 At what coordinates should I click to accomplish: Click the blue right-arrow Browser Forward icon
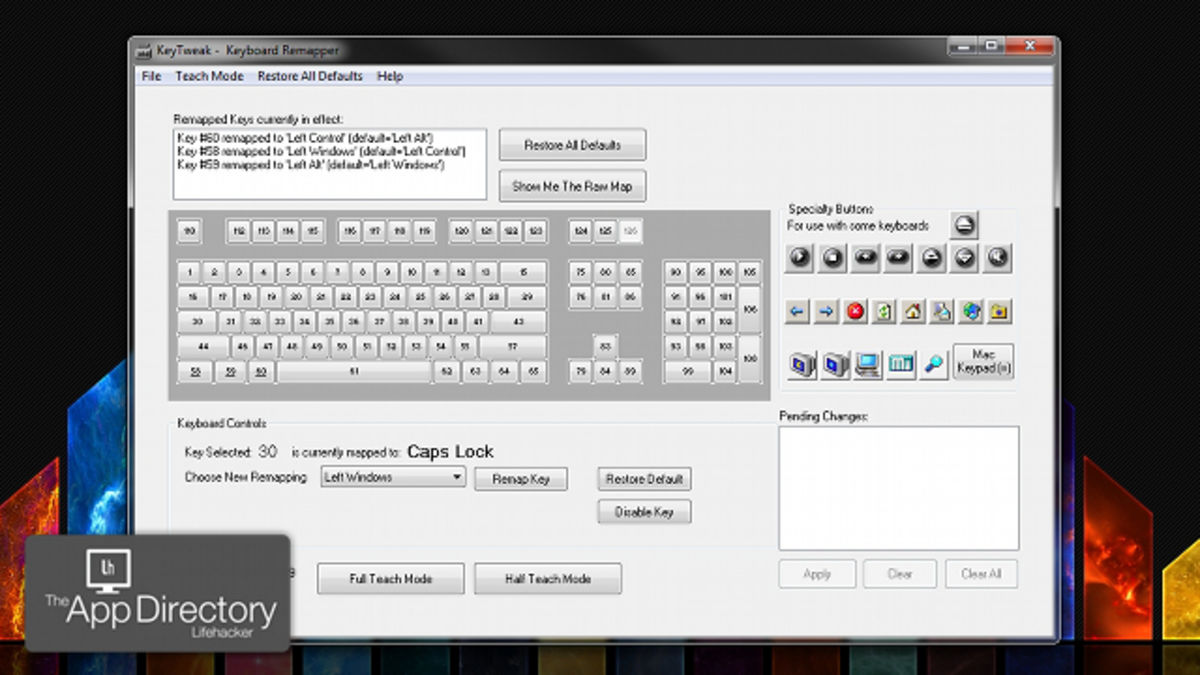coord(826,312)
